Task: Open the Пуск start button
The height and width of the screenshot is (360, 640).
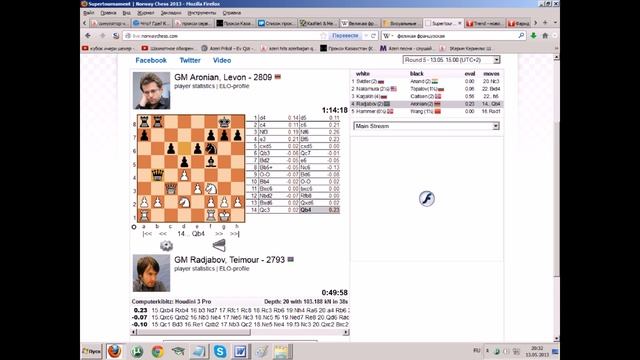Action: (91, 351)
